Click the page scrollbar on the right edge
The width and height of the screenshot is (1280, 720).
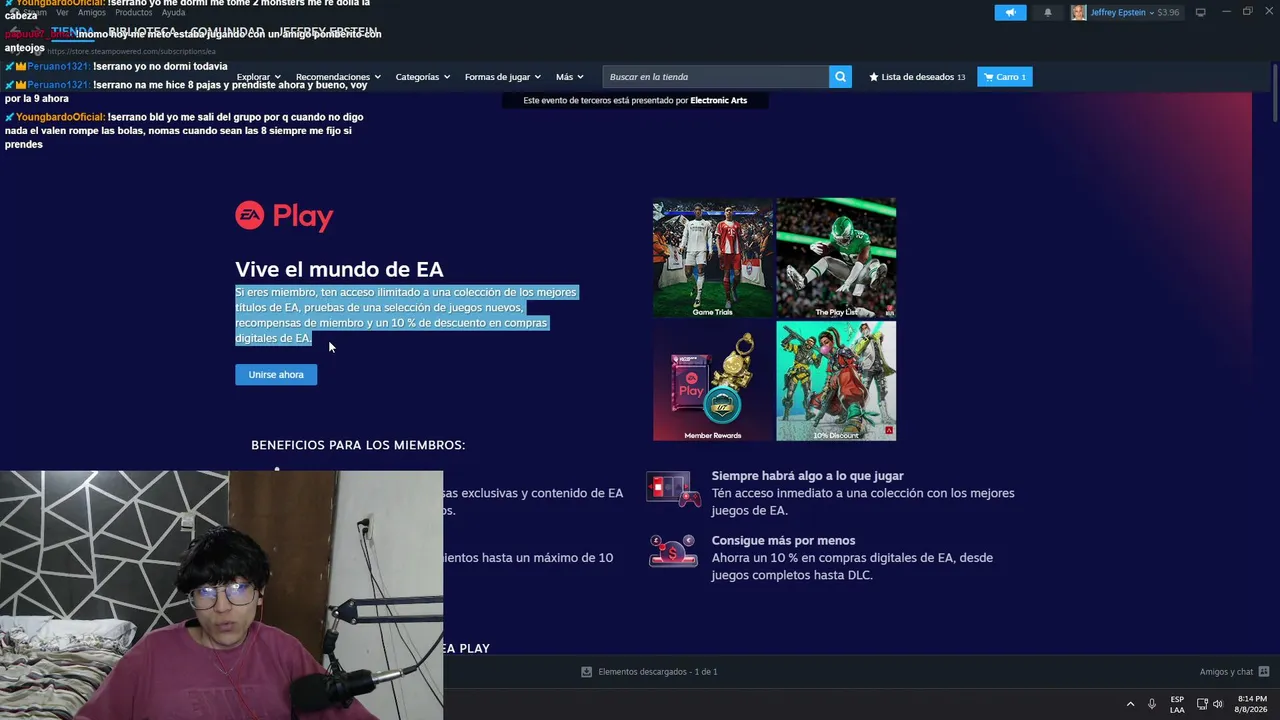(1276, 95)
